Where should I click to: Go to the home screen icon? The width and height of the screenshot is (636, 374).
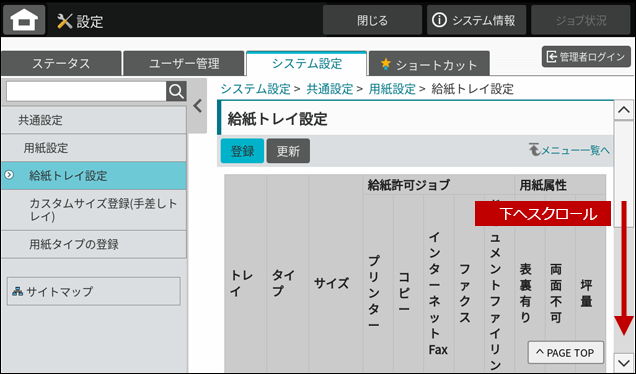pos(24,19)
